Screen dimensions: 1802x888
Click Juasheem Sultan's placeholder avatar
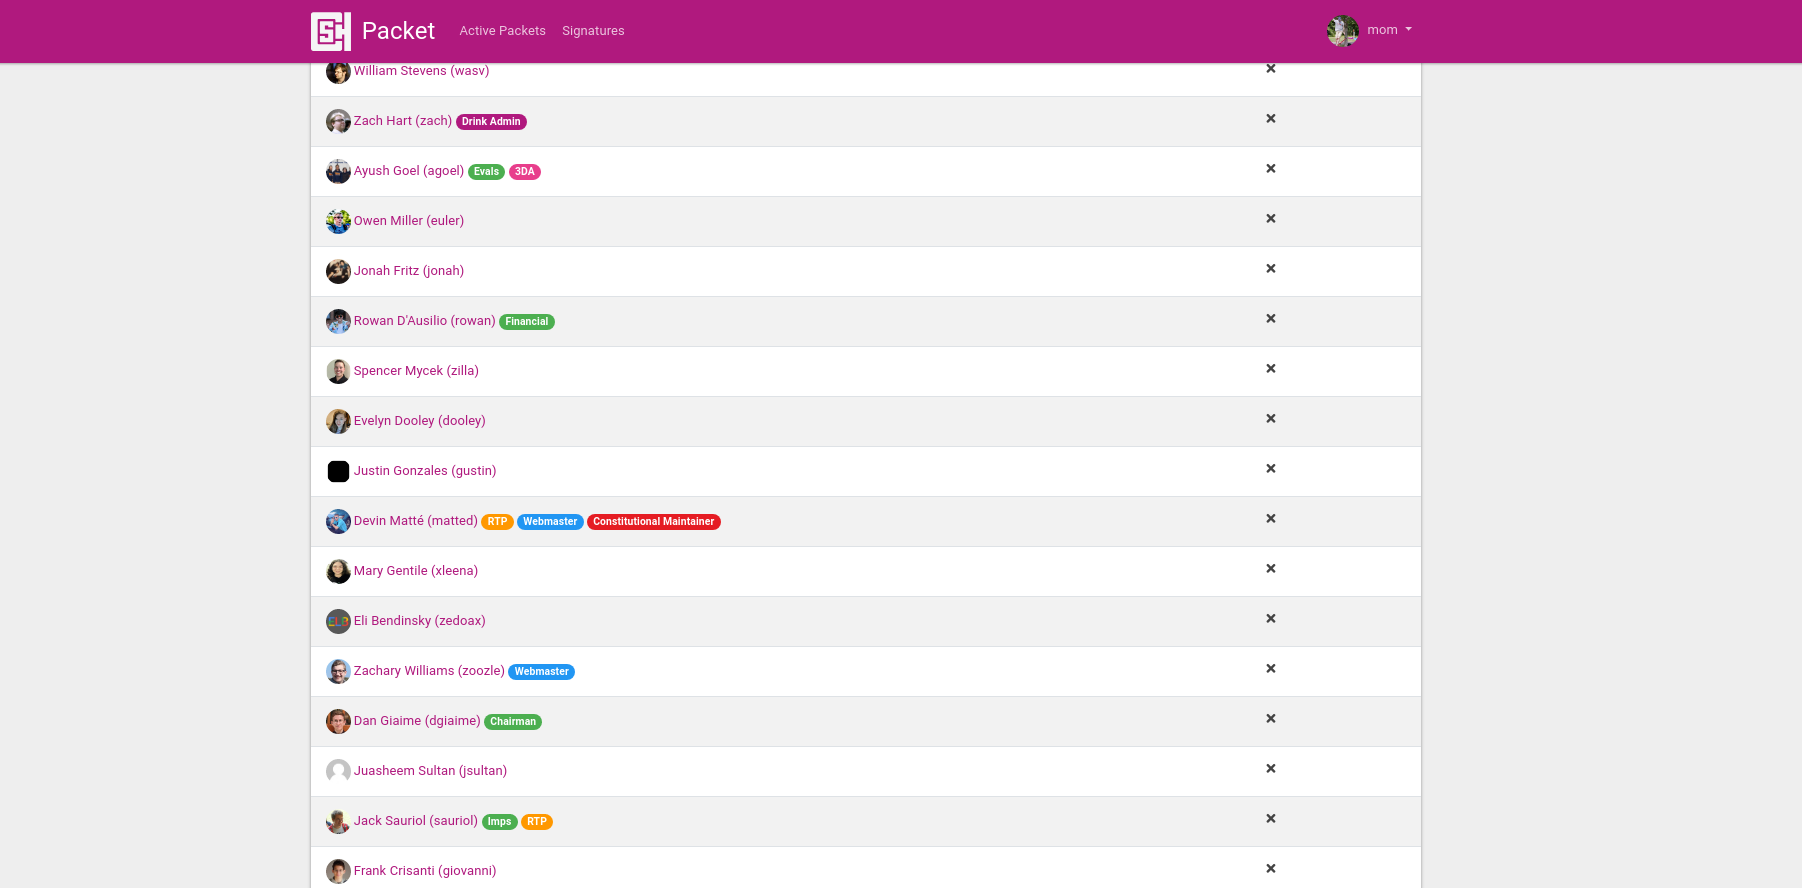[x=338, y=771]
